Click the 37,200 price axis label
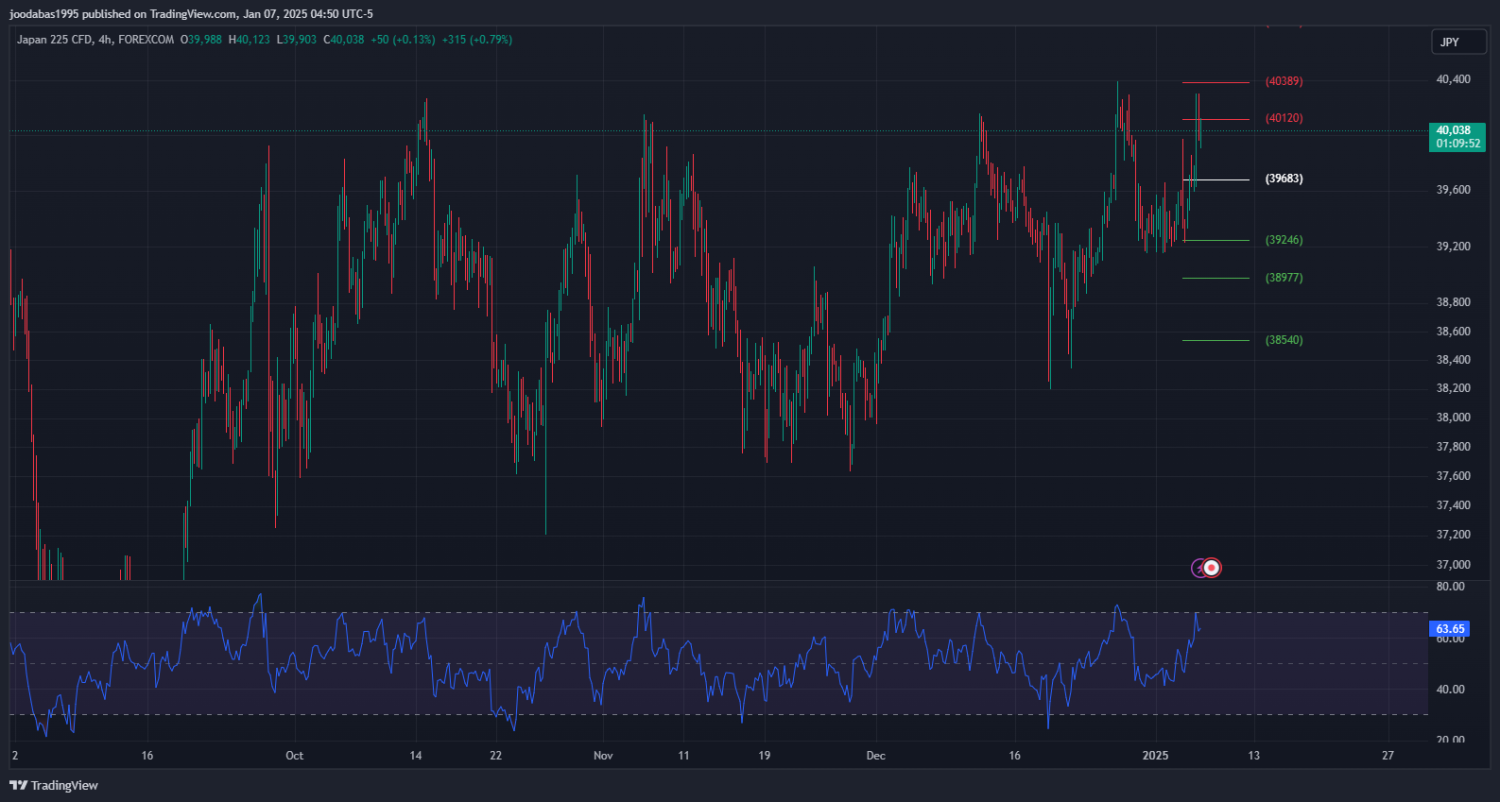The height and width of the screenshot is (802, 1500). [1453, 536]
